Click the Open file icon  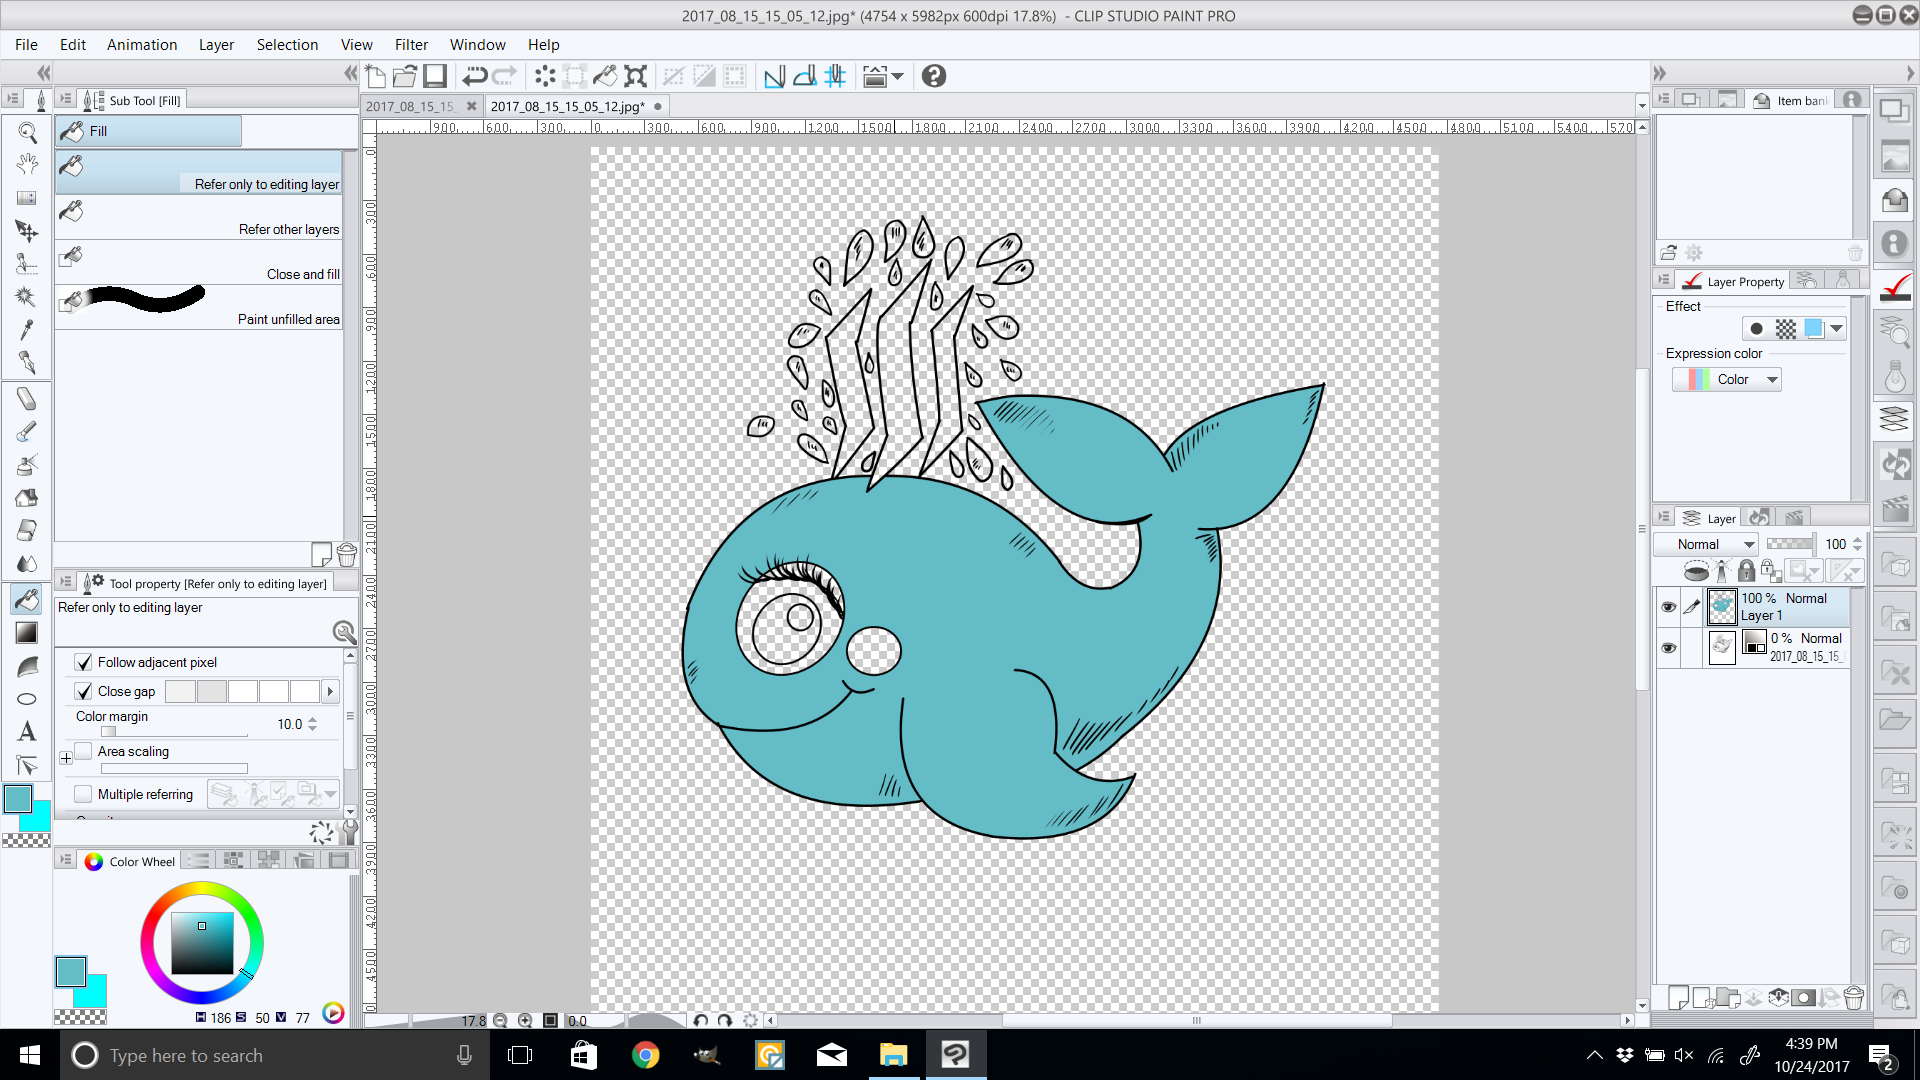click(x=405, y=76)
